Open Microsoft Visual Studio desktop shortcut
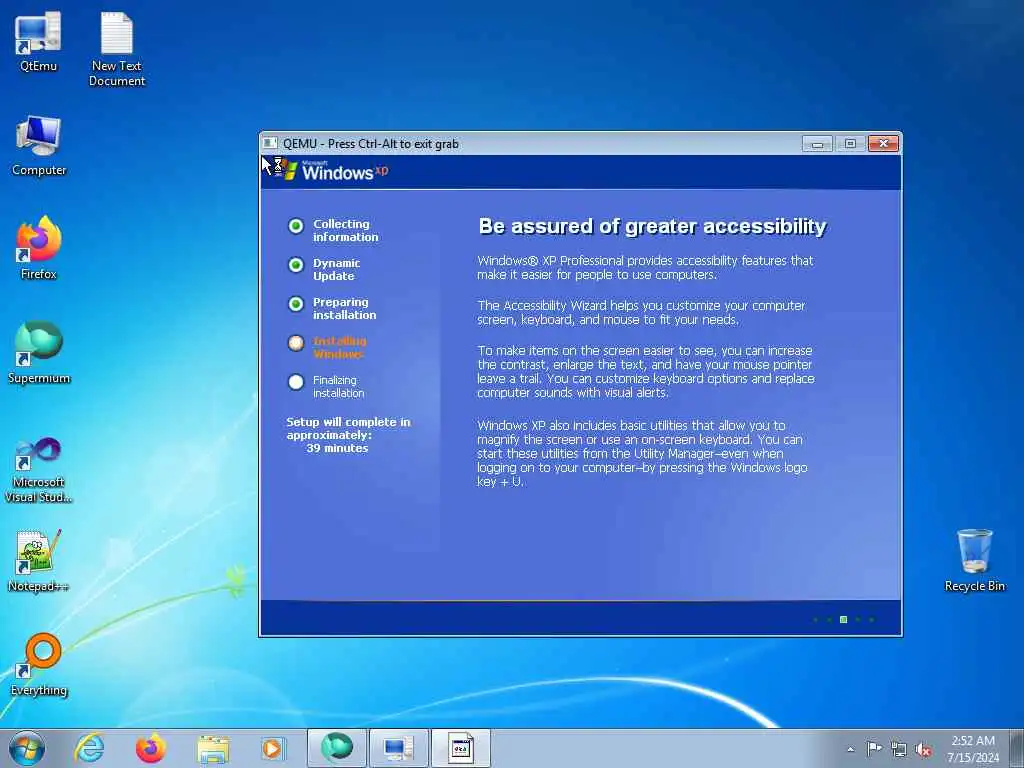The image size is (1024, 768). pyautogui.click(x=39, y=470)
